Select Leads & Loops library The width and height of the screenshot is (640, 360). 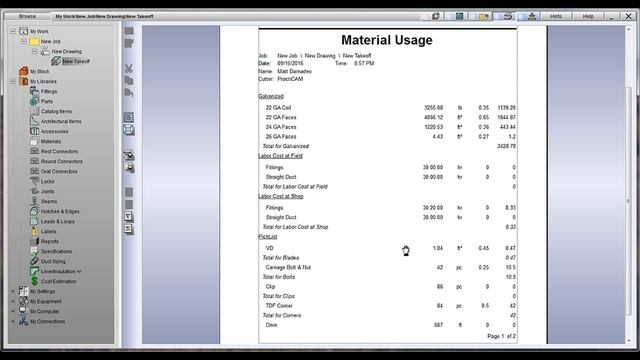click(57, 222)
